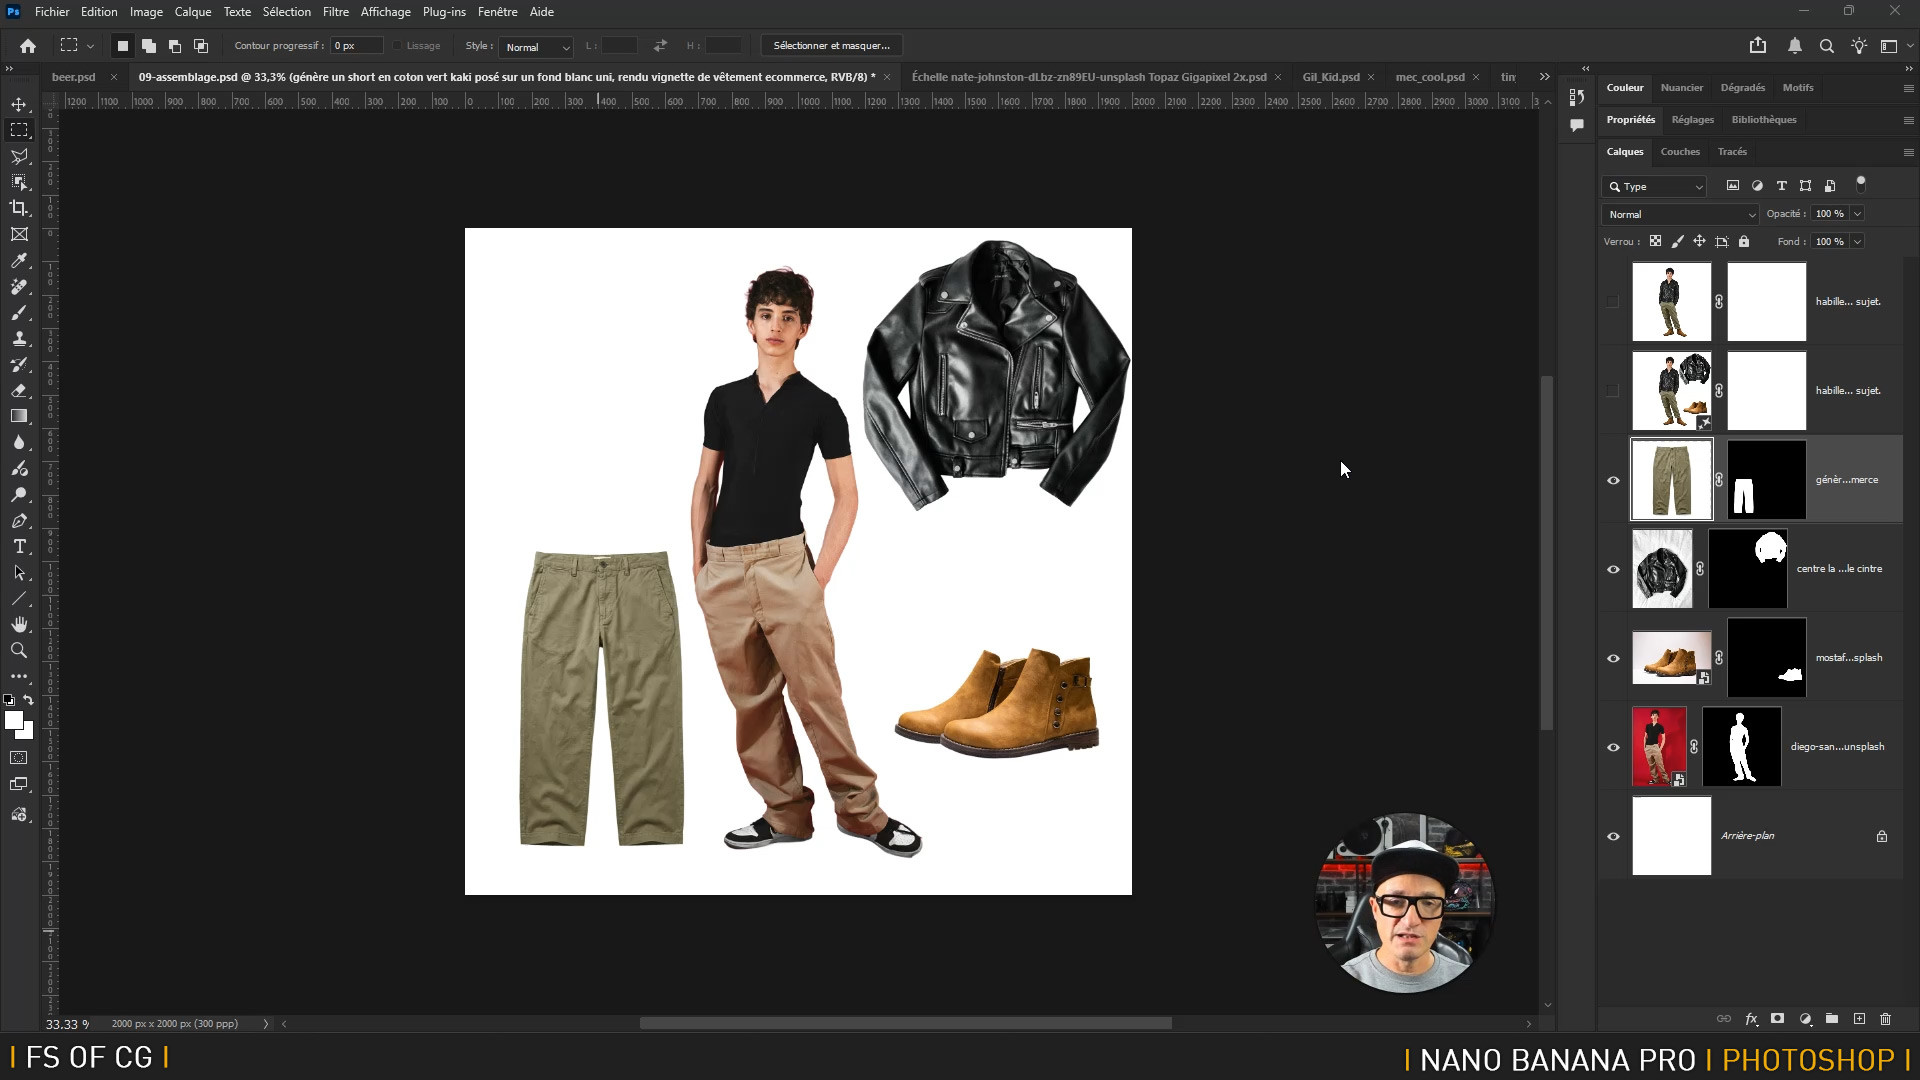This screenshot has height=1080, width=1920.
Task: Expand the Opacité percentage dropdown
Action: (x=1858, y=214)
